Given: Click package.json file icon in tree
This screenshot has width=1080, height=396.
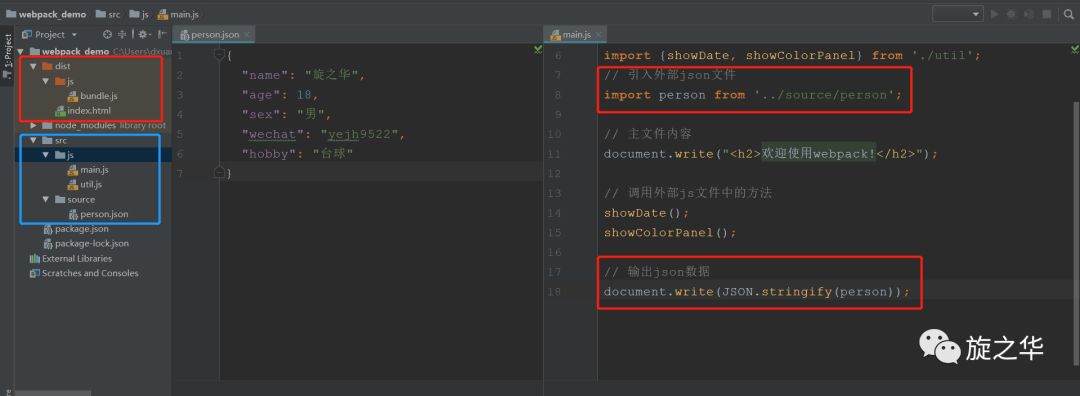Looking at the screenshot, I should click(48, 229).
